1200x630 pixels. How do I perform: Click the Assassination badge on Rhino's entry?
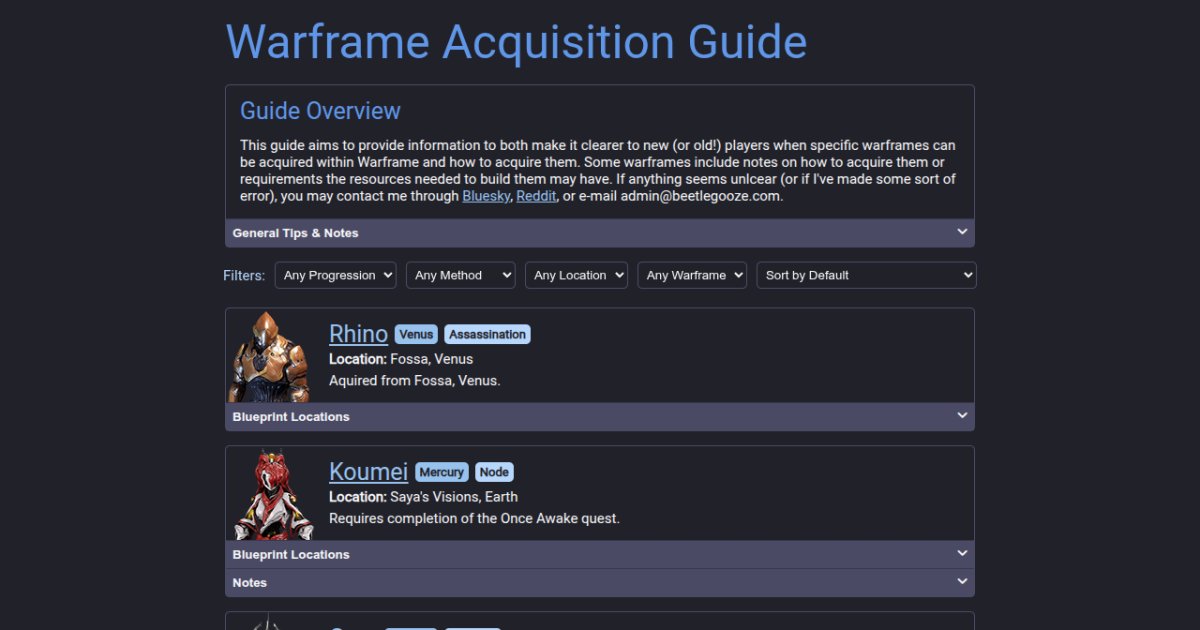click(x=487, y=334)
